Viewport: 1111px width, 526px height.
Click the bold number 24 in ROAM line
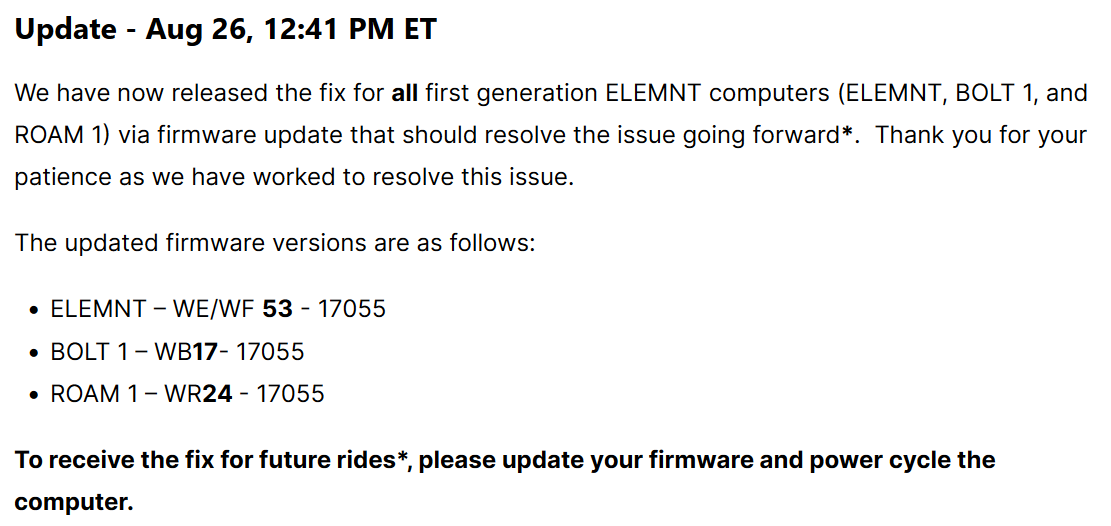[x=218, y=393]
